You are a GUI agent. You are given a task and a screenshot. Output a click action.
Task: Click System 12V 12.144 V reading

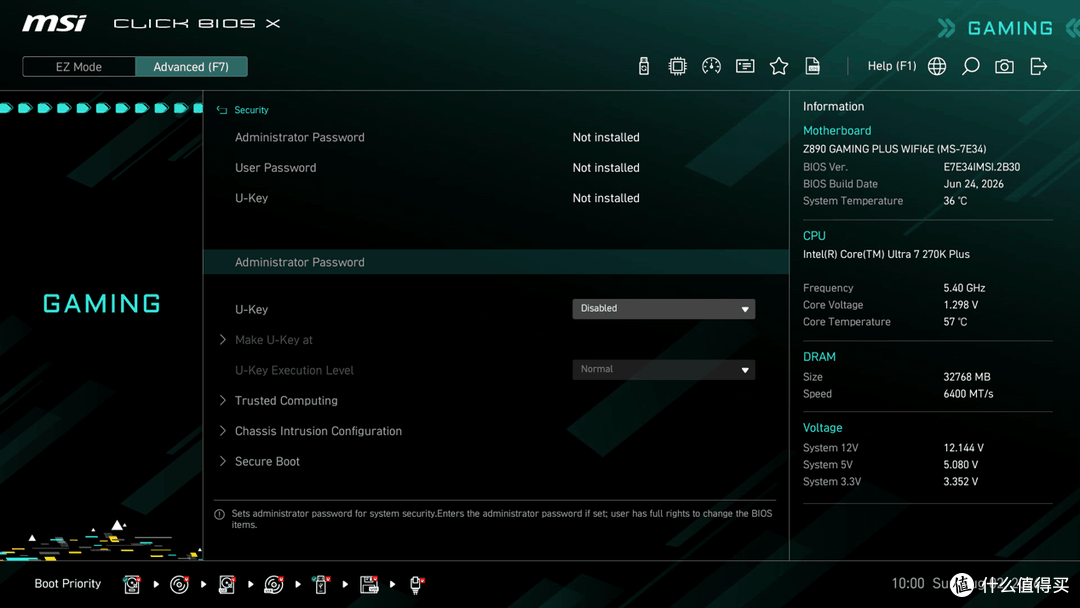coord(964,448)
